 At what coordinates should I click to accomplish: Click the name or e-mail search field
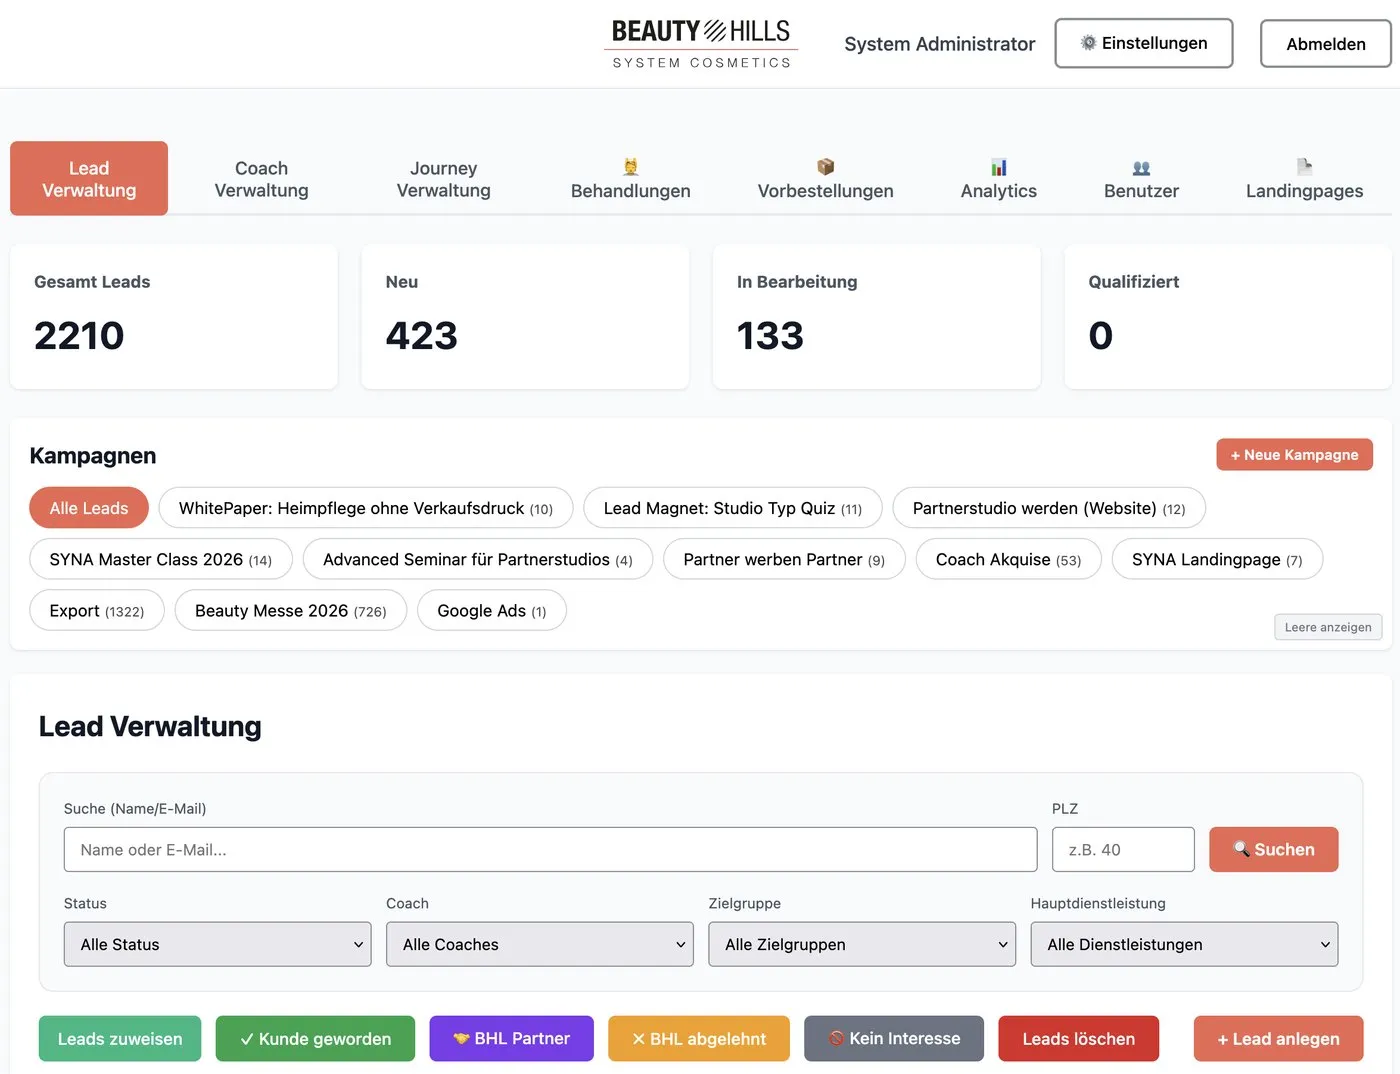550,849
